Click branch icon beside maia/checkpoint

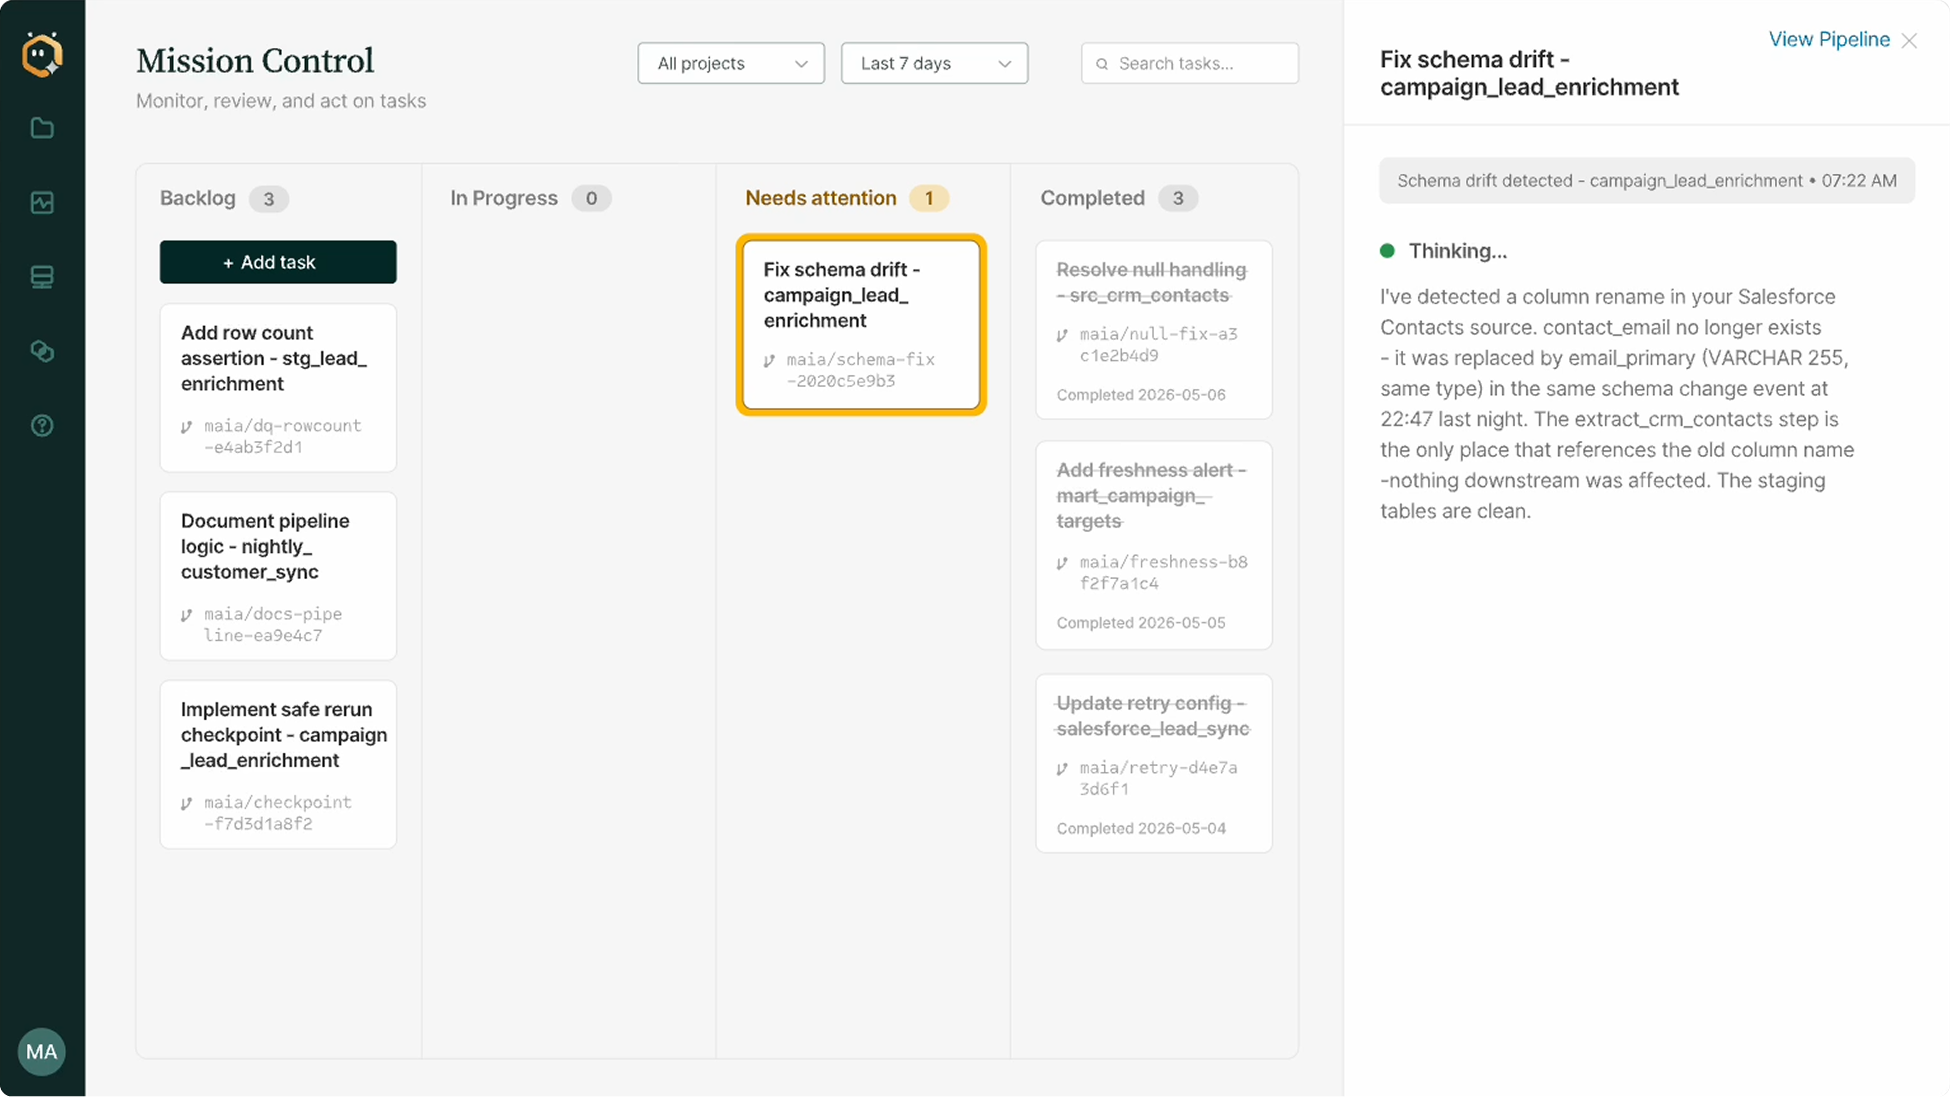point(186,803)
